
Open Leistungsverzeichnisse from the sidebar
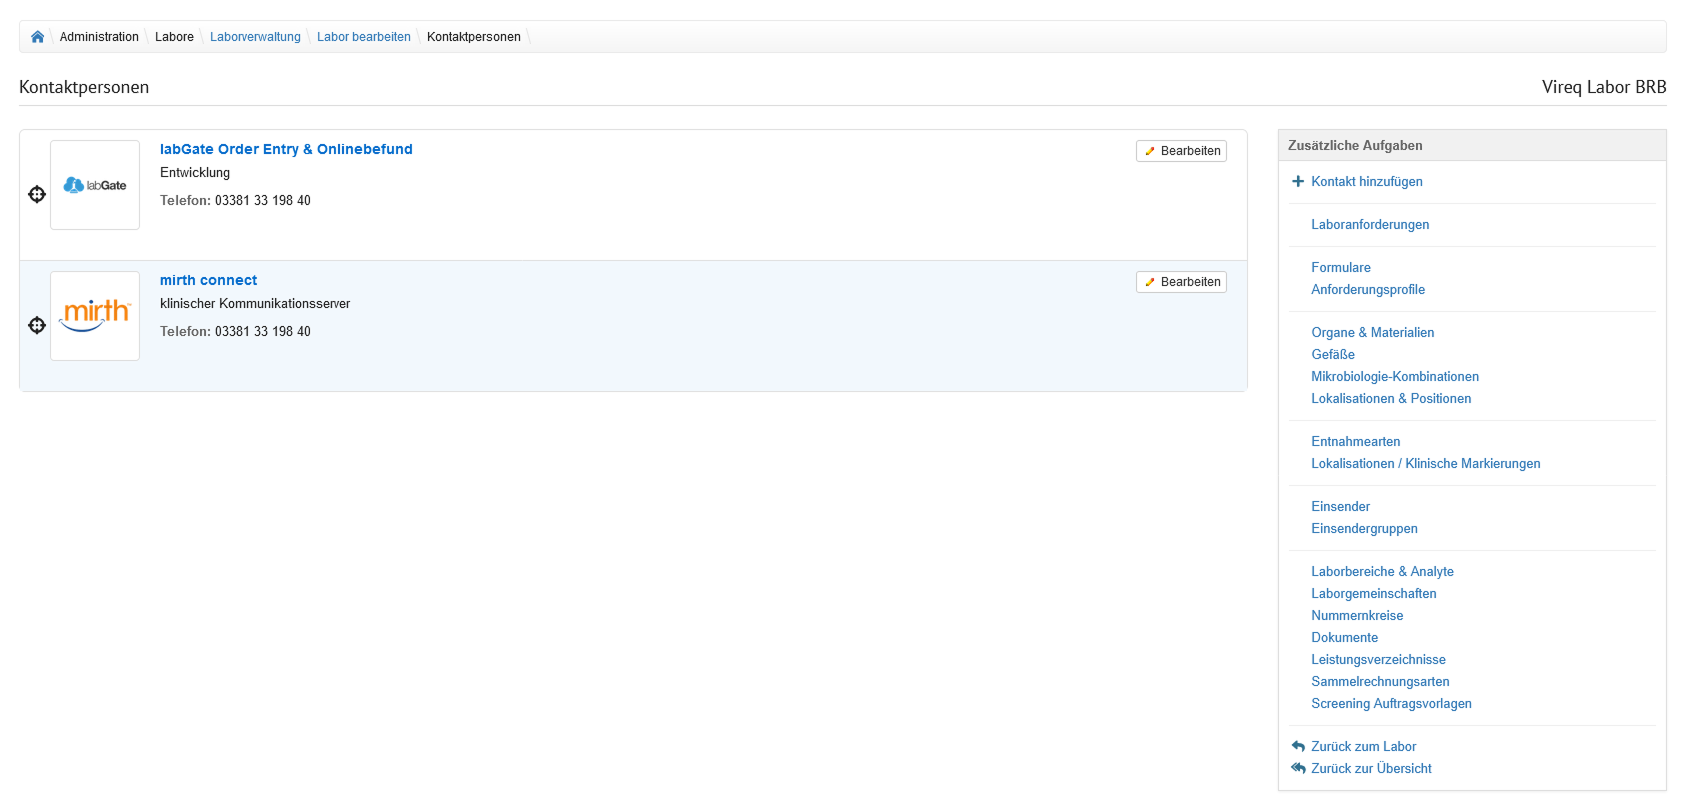[x=1378, y=659]
